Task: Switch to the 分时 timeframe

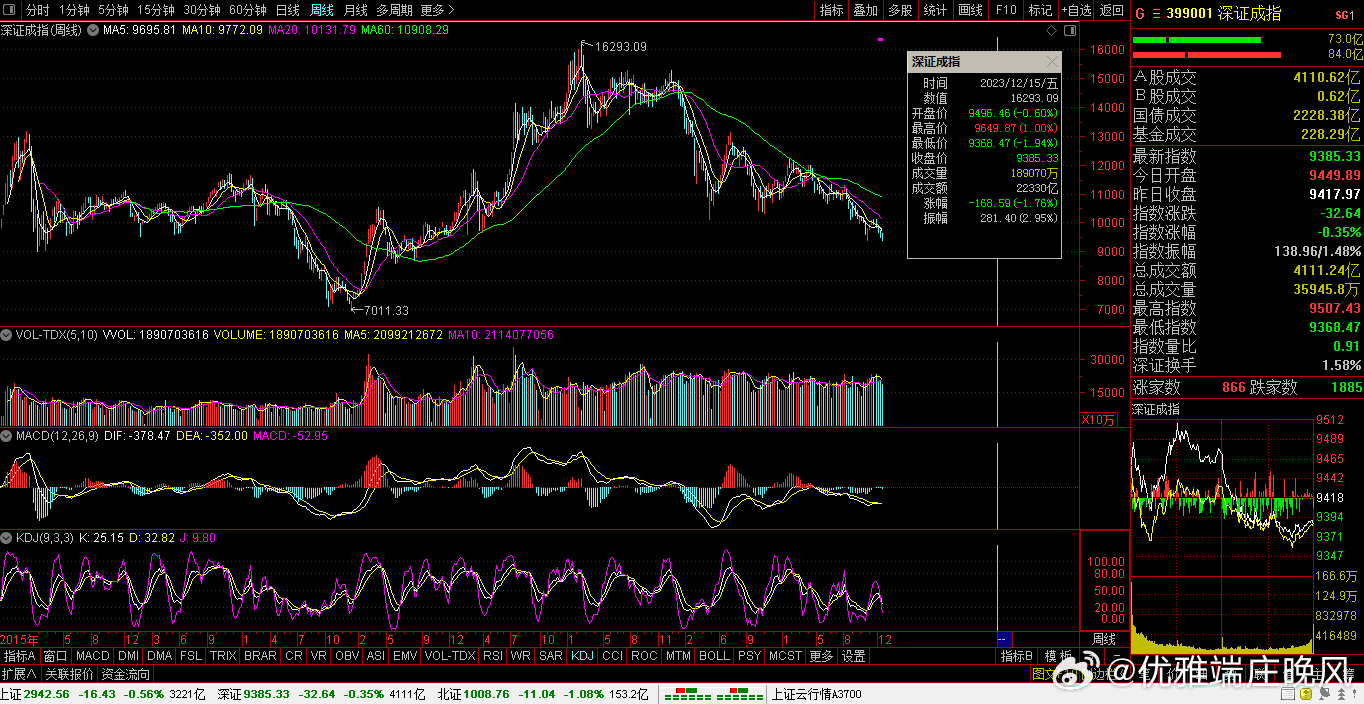Action: (x=37, y=10)
